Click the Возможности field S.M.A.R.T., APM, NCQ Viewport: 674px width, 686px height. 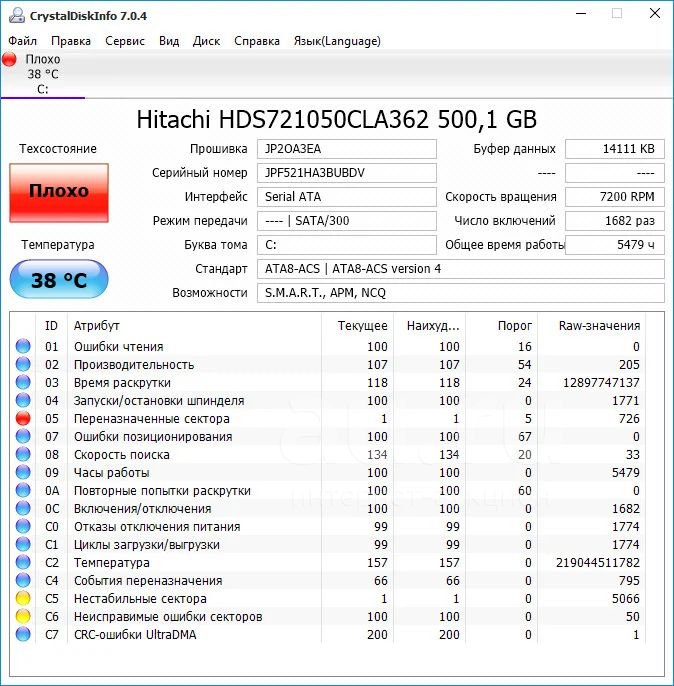(x=461, y=293)
